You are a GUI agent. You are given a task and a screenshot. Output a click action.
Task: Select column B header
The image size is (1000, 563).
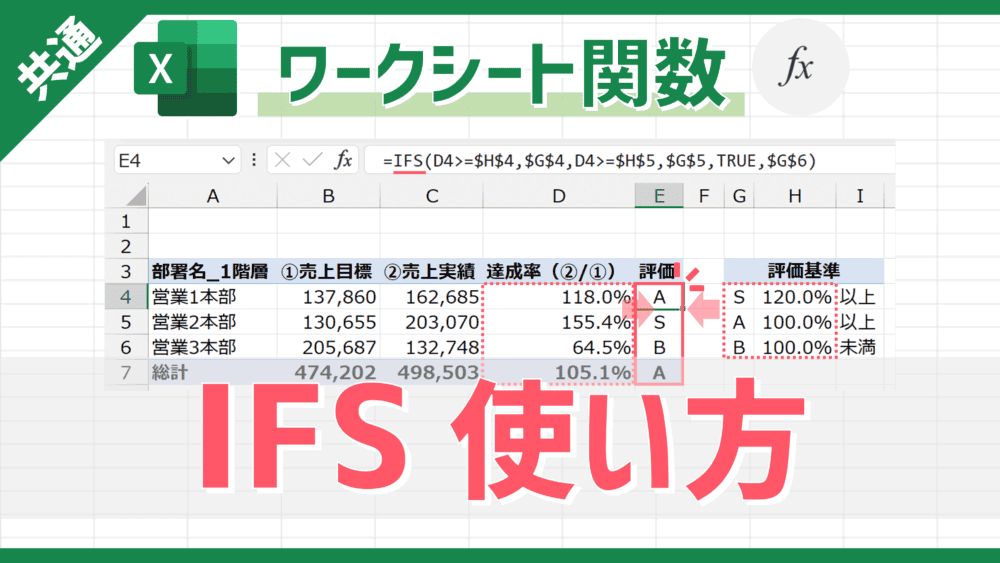point(328,196)
